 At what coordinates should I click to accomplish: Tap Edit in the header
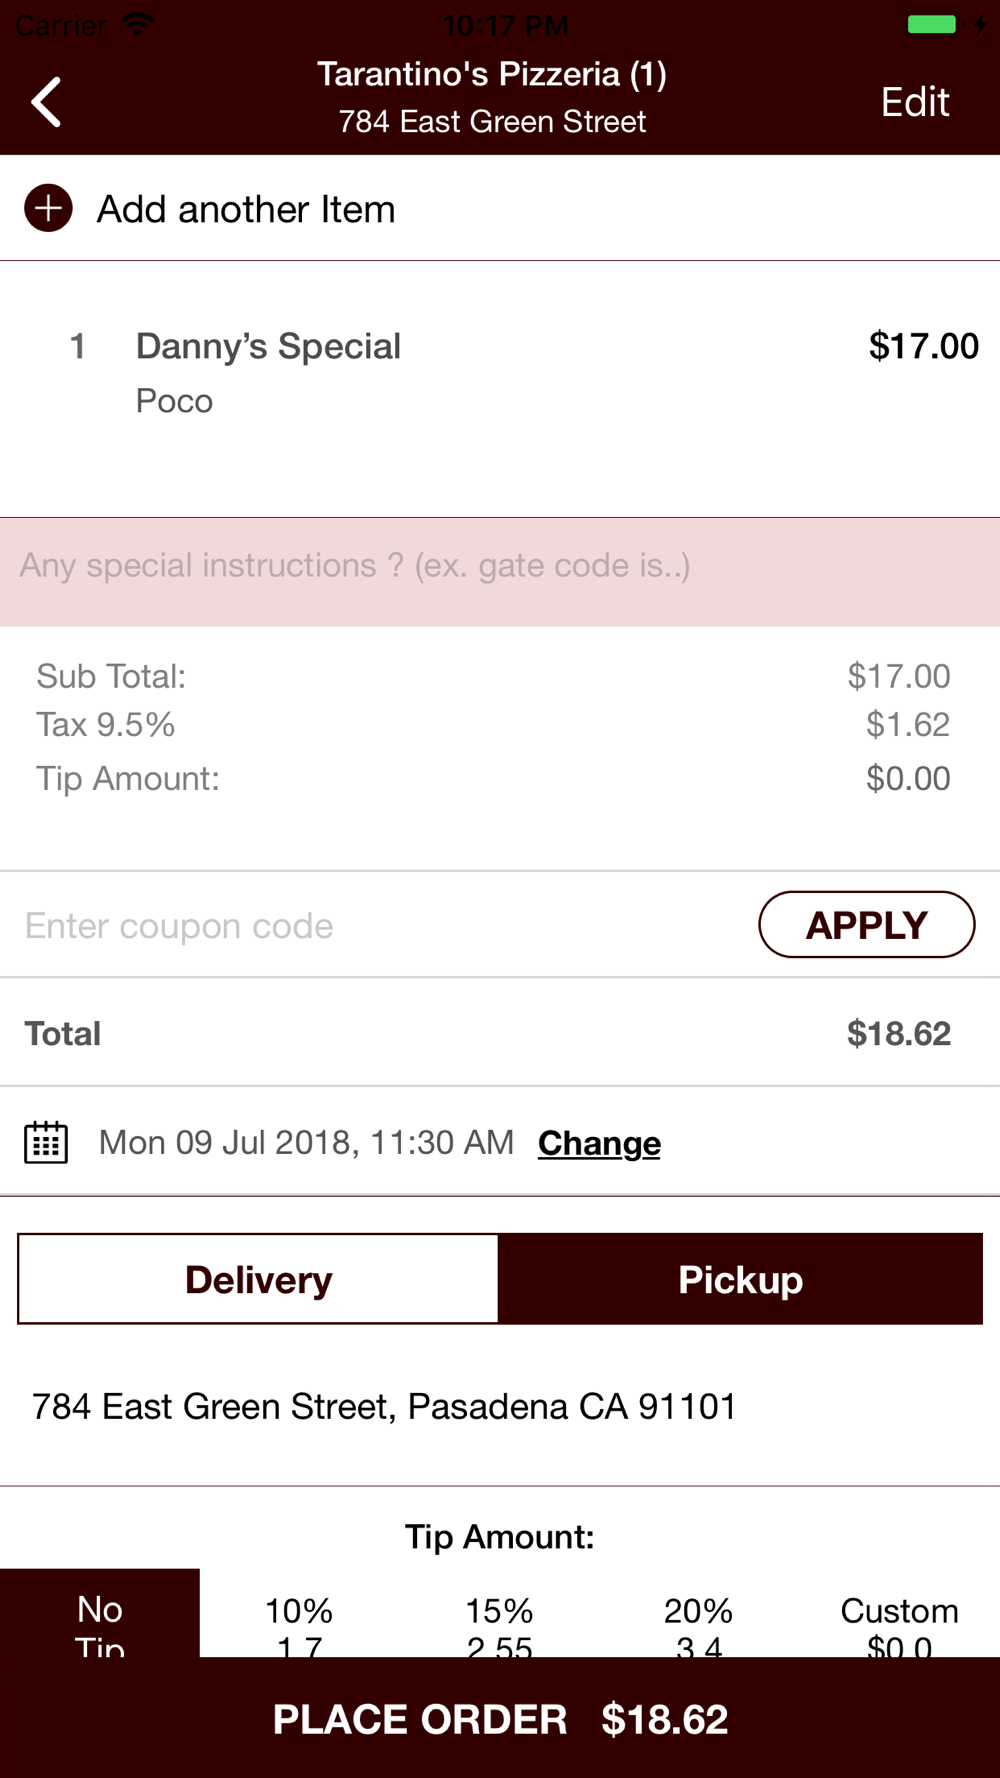pos(914,102)
